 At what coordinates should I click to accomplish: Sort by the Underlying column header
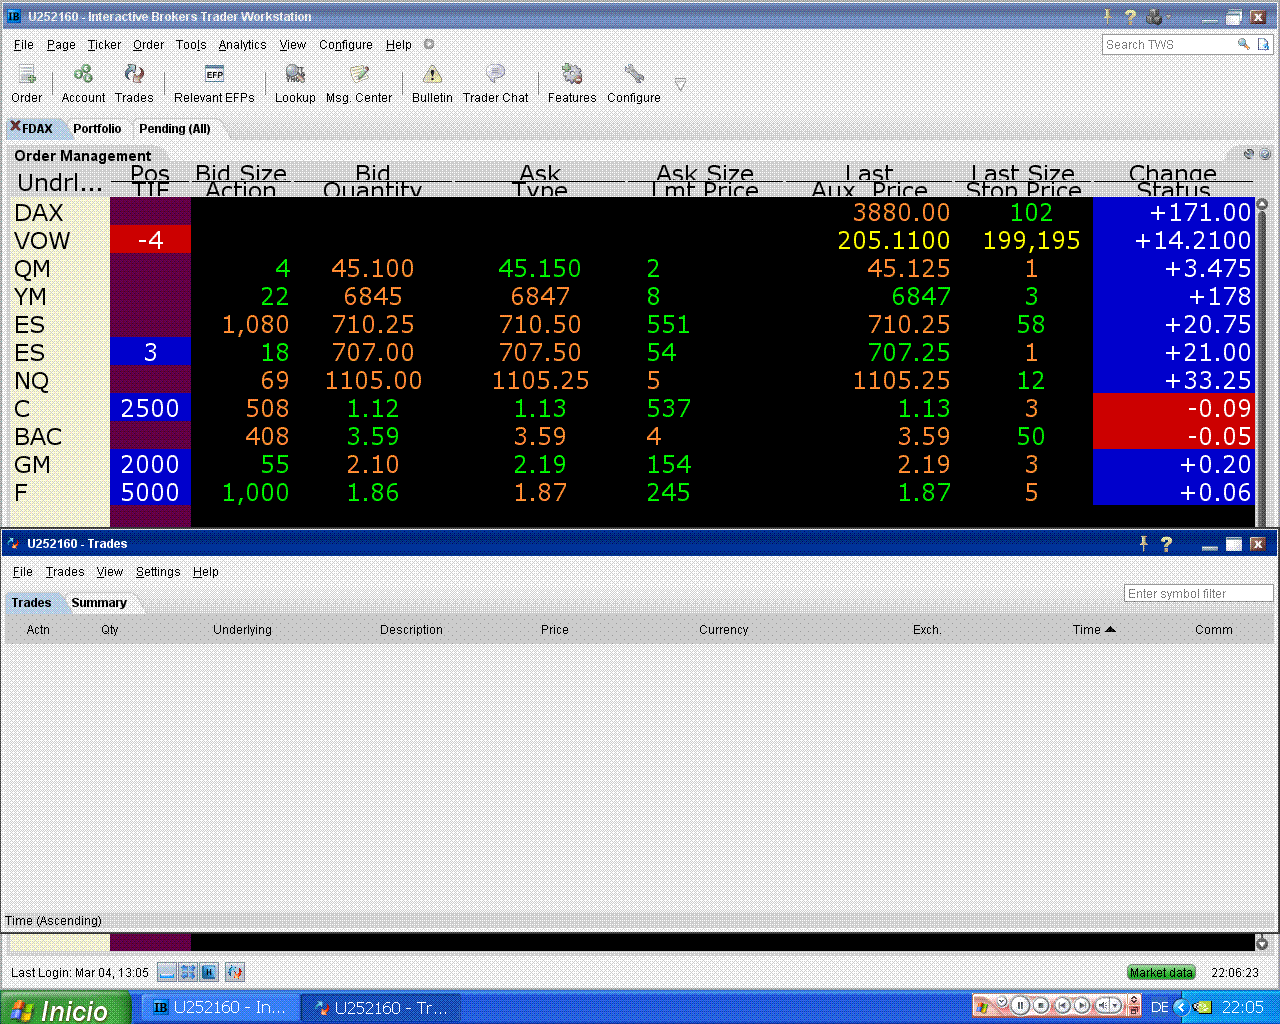pyautogui.click(x=242, y=630)
